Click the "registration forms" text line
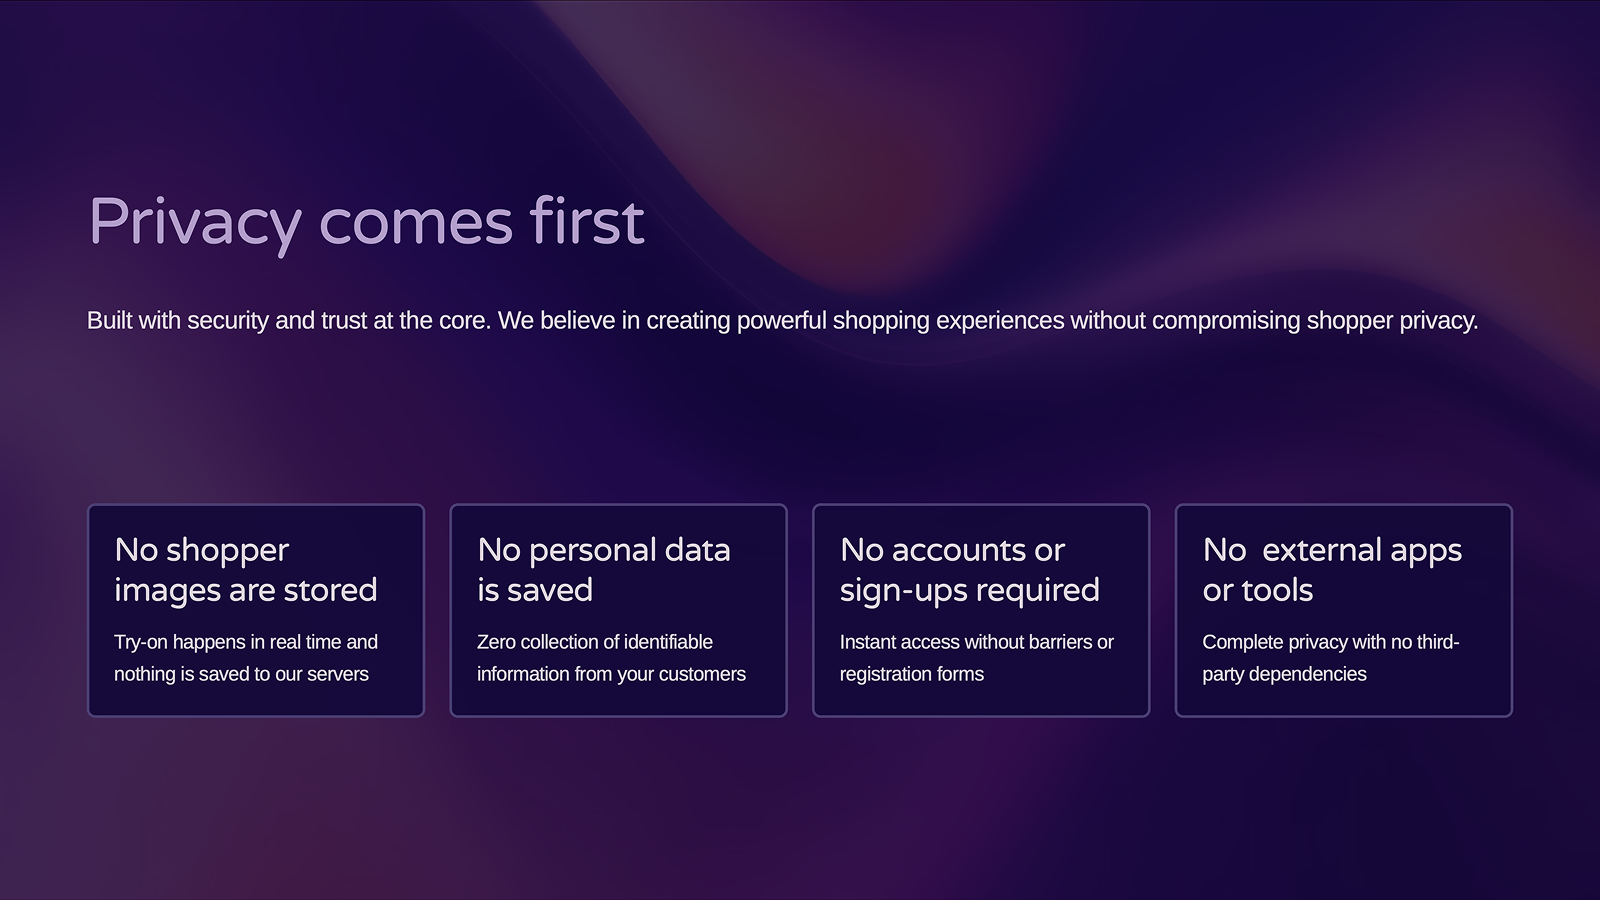 [911, 674]
